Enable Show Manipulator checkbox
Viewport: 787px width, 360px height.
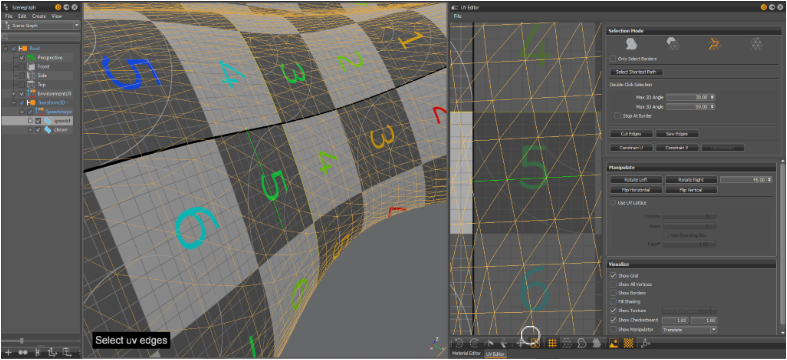coord(613,329)
